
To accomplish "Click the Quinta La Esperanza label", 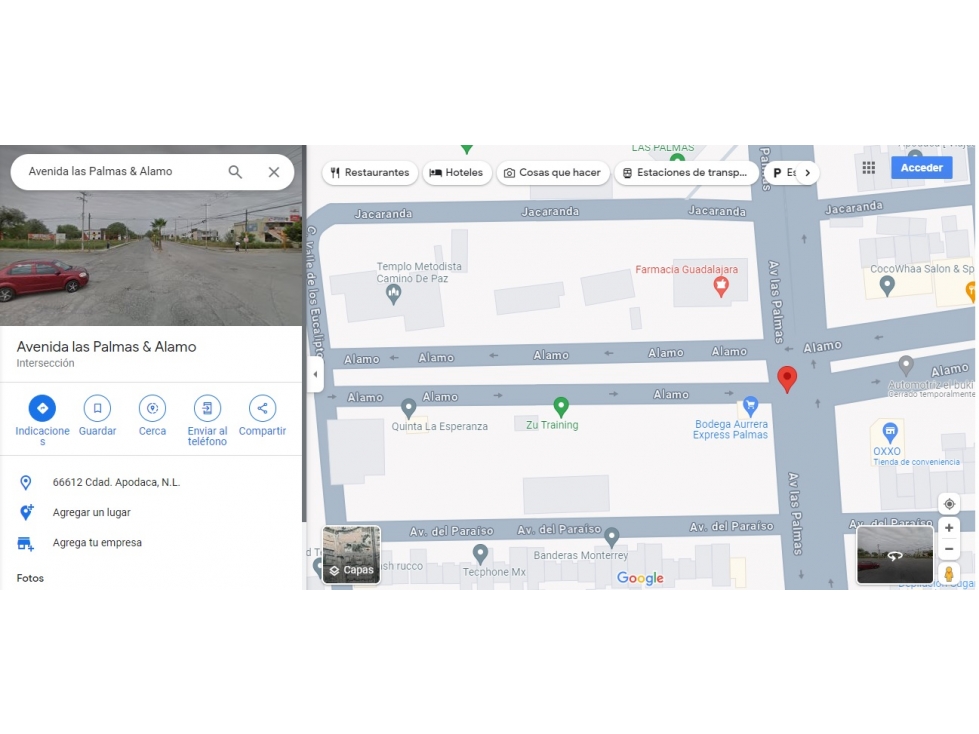I will 440,426.
